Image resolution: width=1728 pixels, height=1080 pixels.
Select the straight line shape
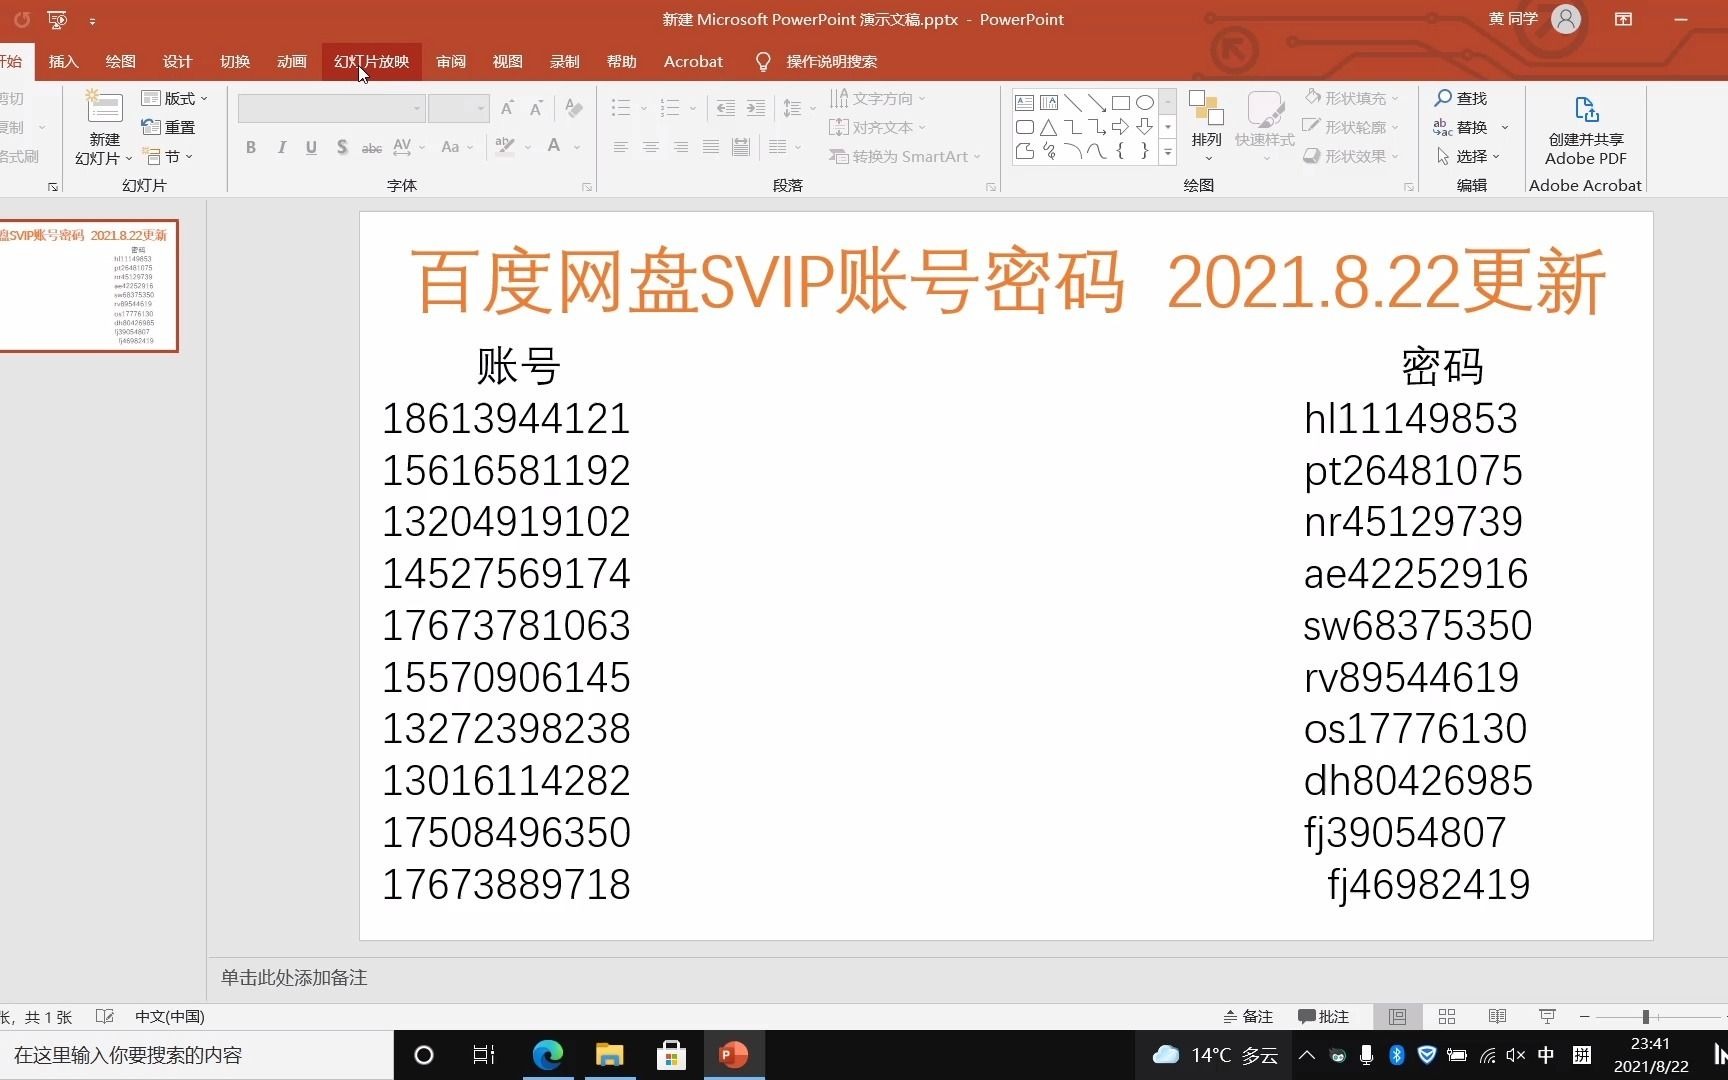pos(1073,103)
